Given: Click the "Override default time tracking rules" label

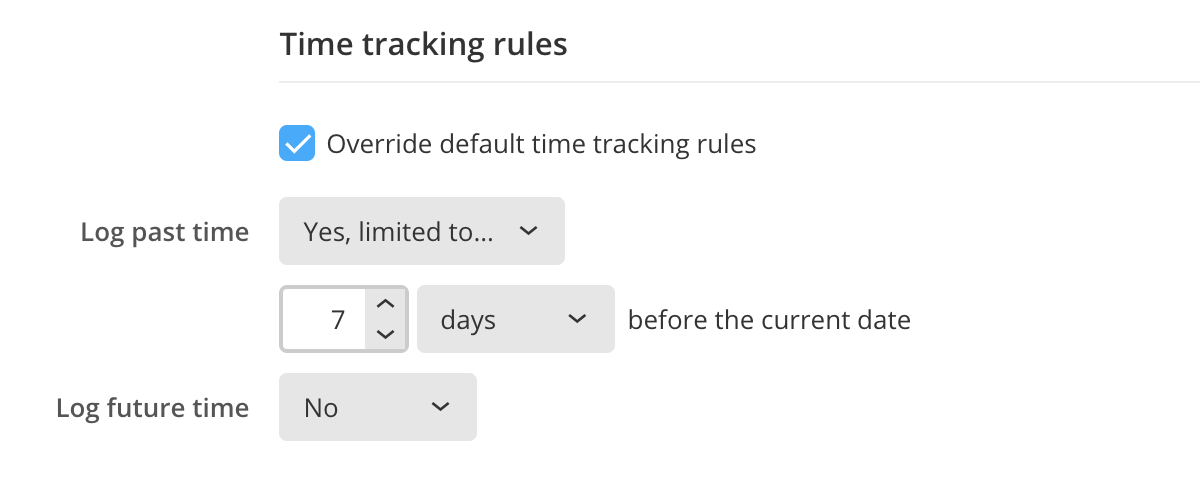Looking at the screenshot, I should coord(541,144).
